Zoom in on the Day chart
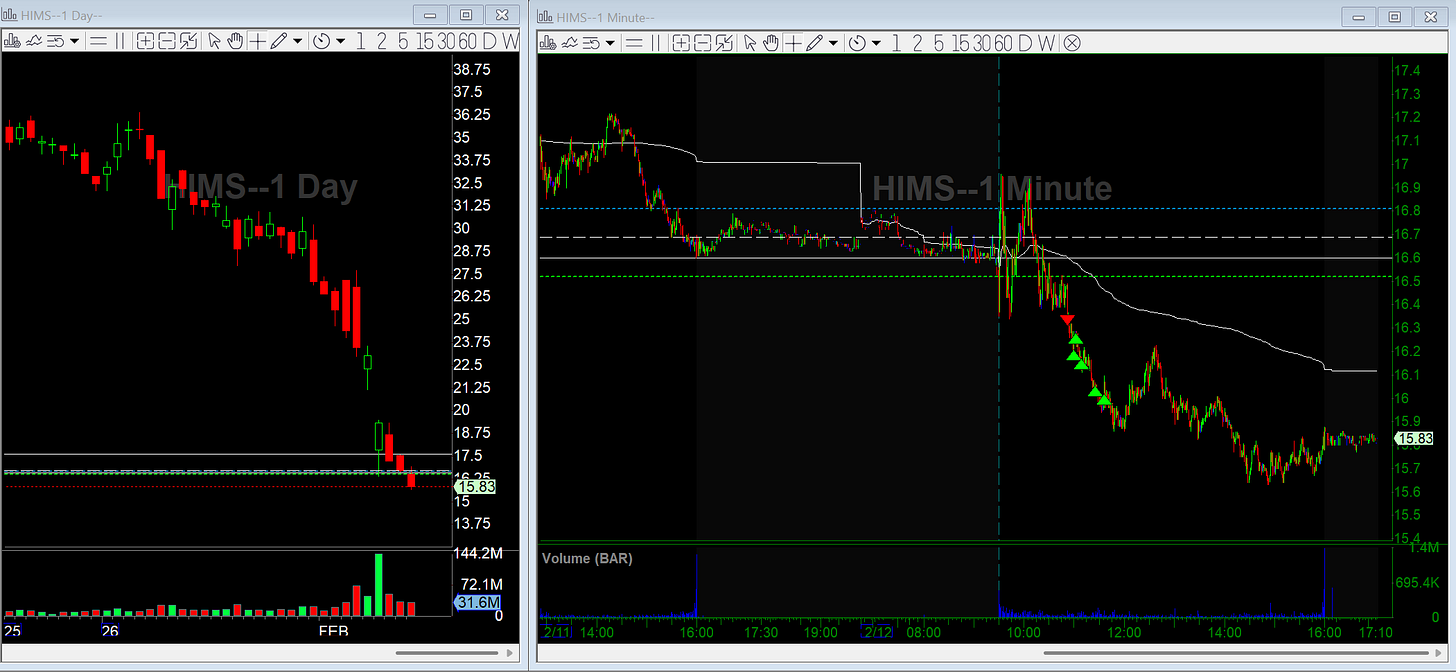1456x672 pixels. 145,41
